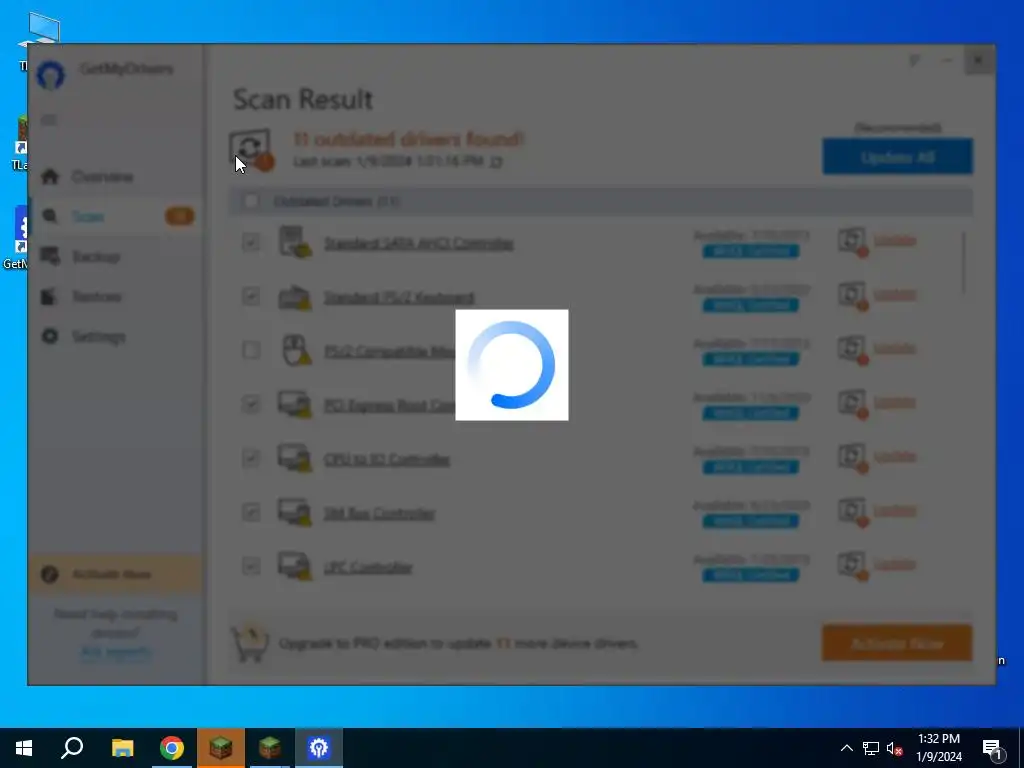Screen dimensions: 1024x768
Task: Open the Settings section
Action: (x=115, y=336)
